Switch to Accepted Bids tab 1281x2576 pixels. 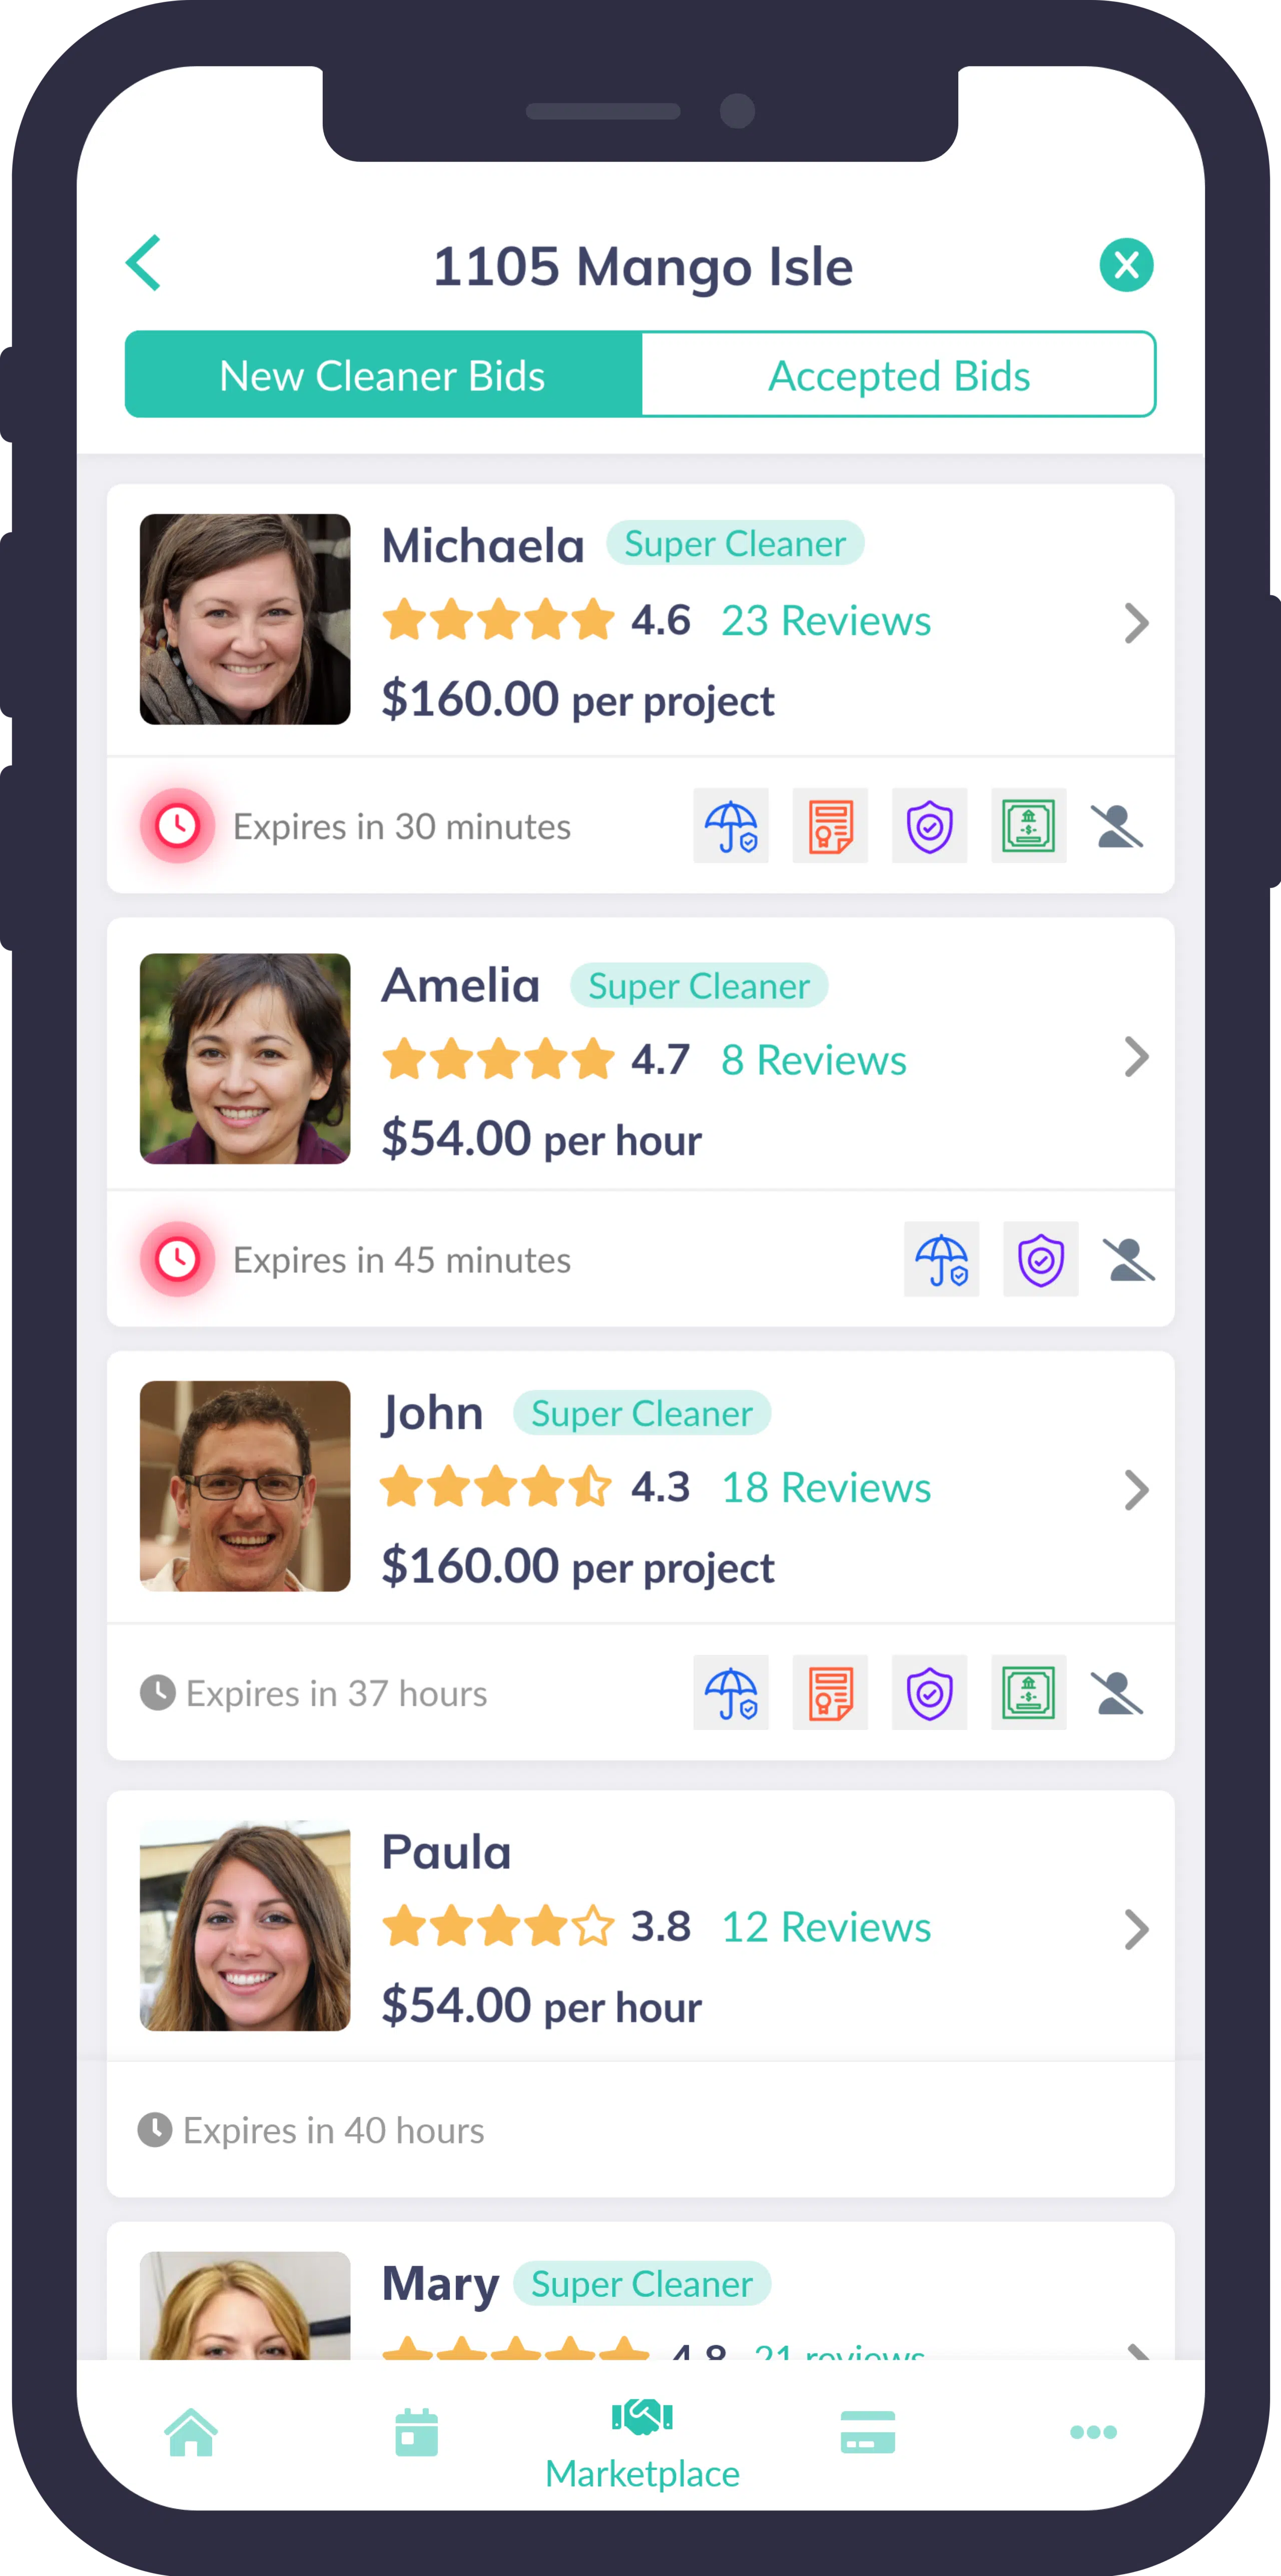[x=898, y=375]
